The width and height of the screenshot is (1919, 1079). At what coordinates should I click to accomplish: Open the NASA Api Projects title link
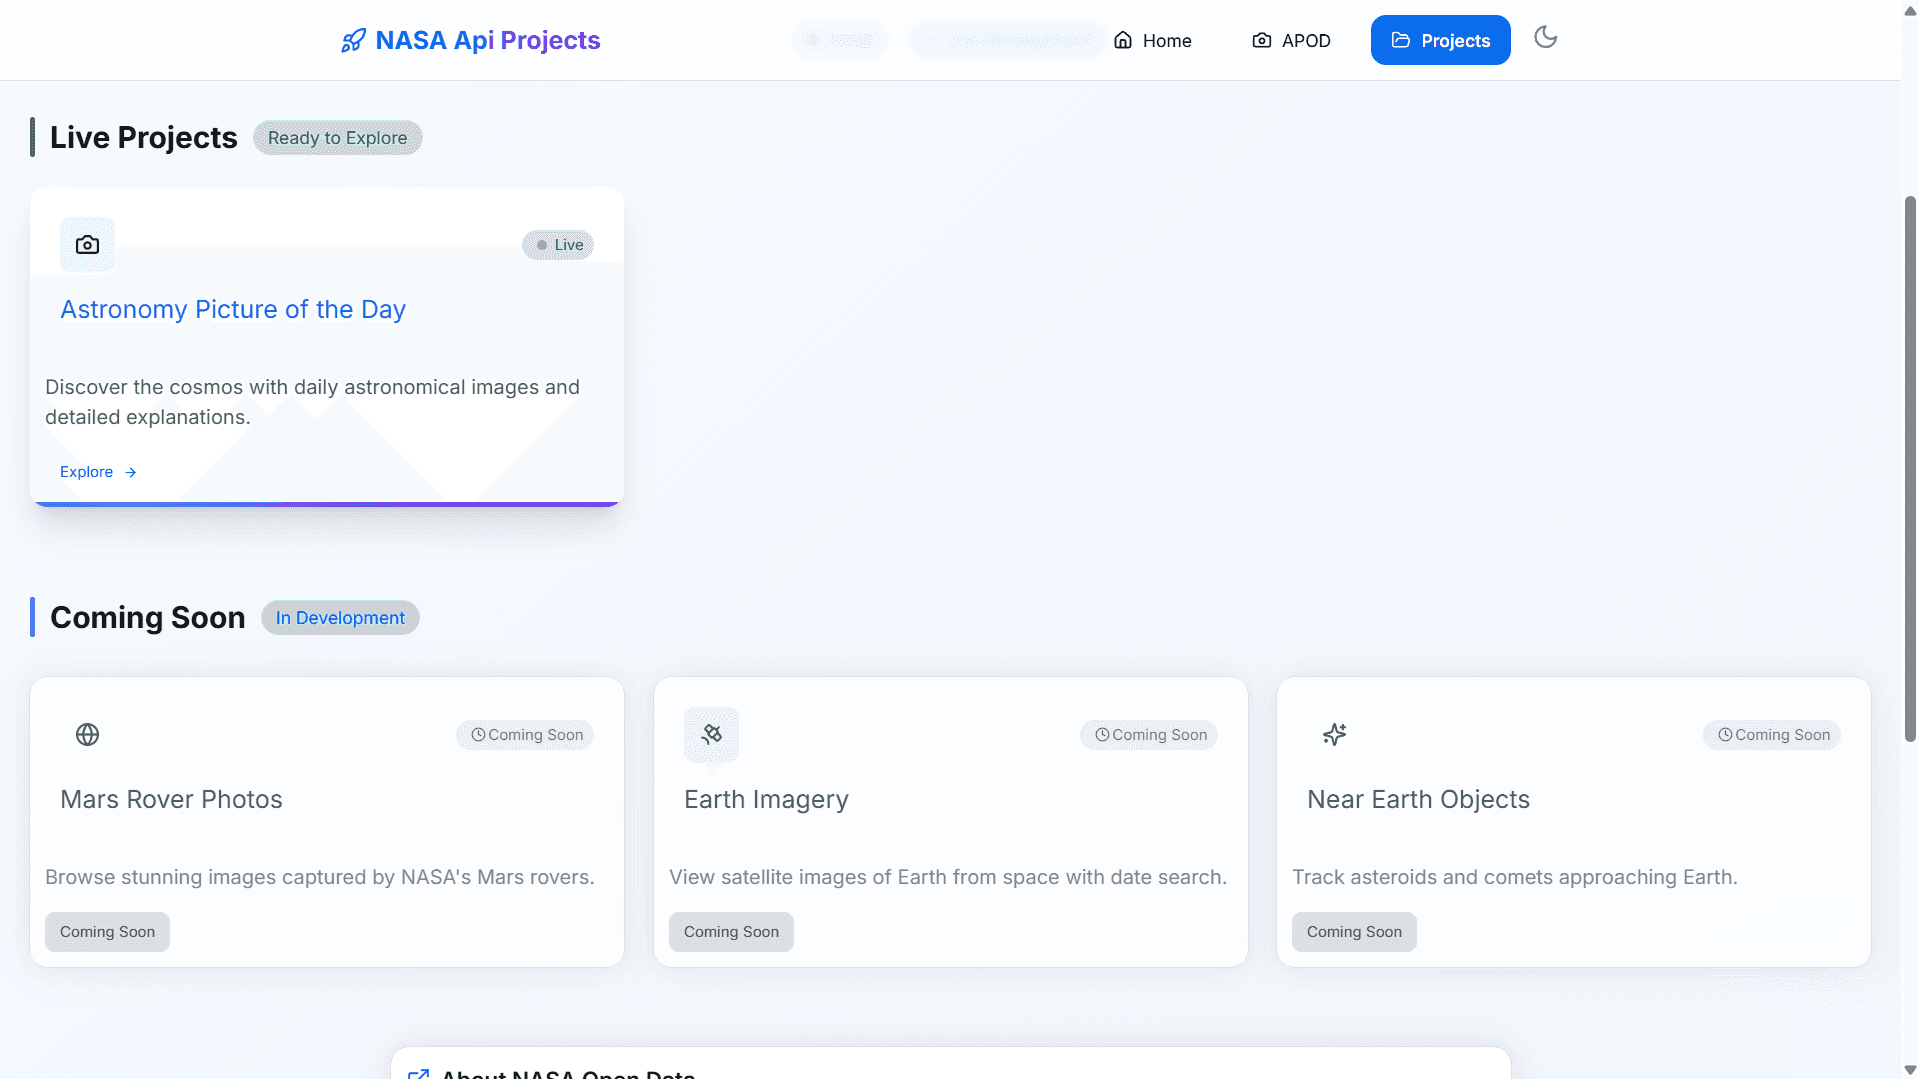tap(487, 40)
